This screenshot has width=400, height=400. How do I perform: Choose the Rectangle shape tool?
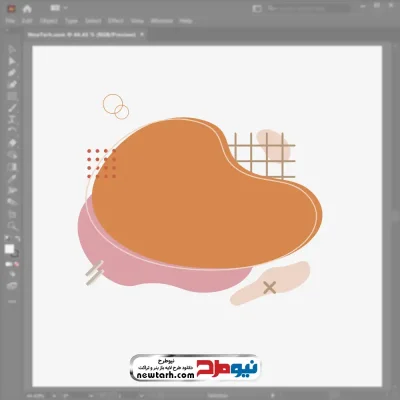[x=12, y=97]
